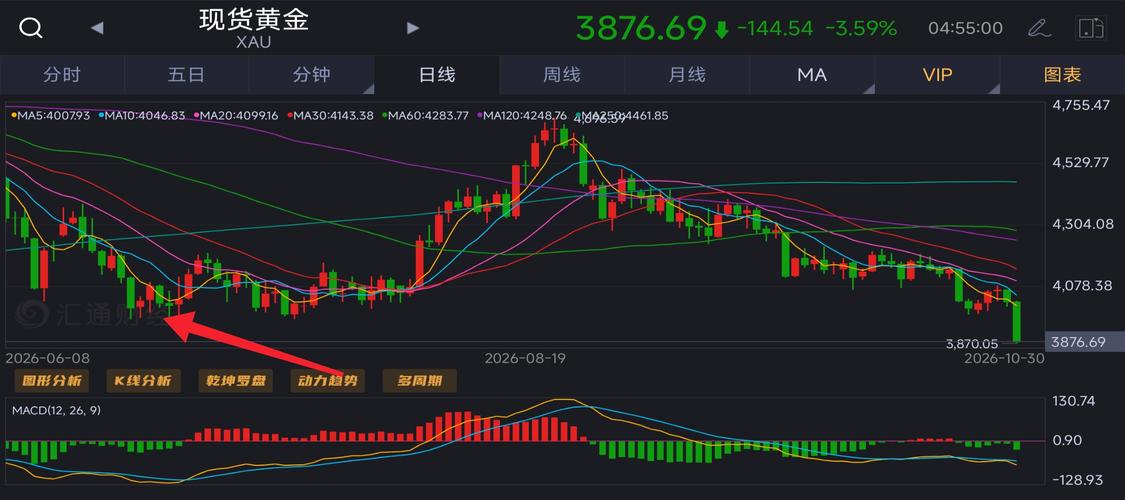Click the -3.59% percent change
This screenshot has width=1125, height=500.
(861, 29)
